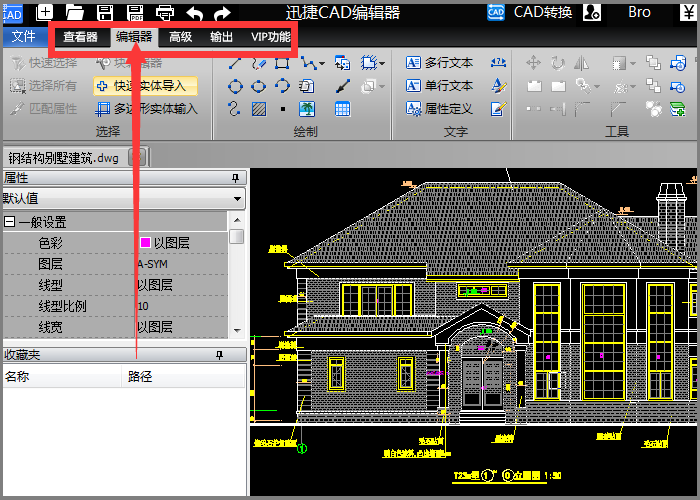The width and height of the screenshot is (700, 500).
Task: Open the text style icon with pencil
Action: click(498, 86)
